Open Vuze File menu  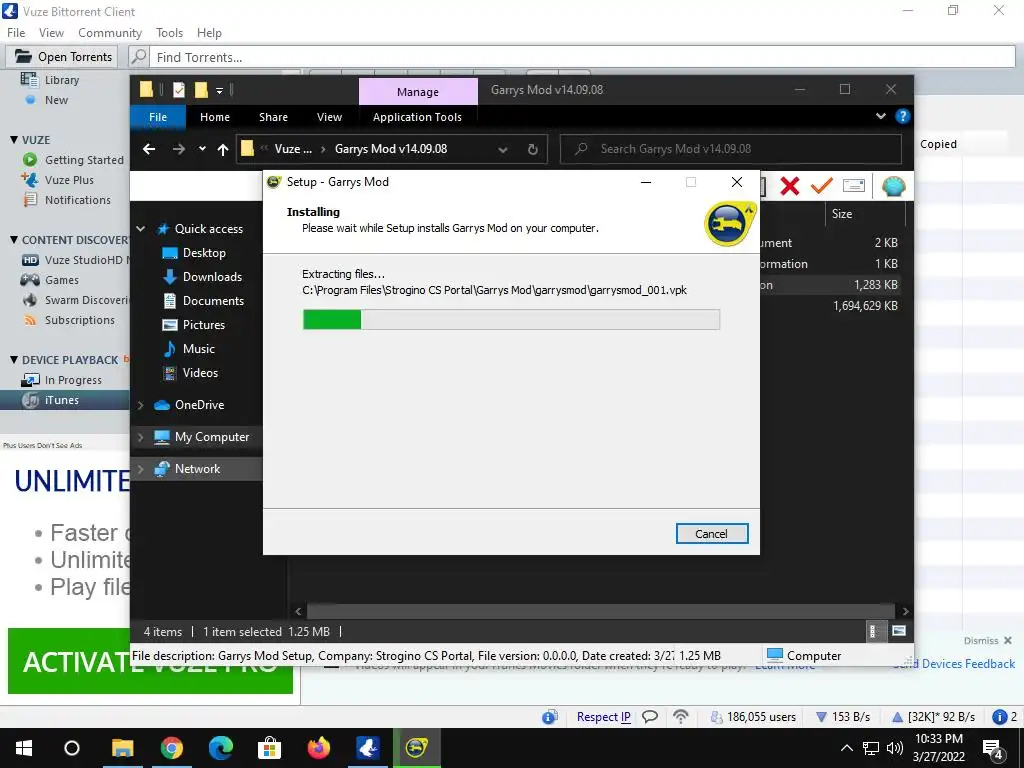(x=16, y=33)
